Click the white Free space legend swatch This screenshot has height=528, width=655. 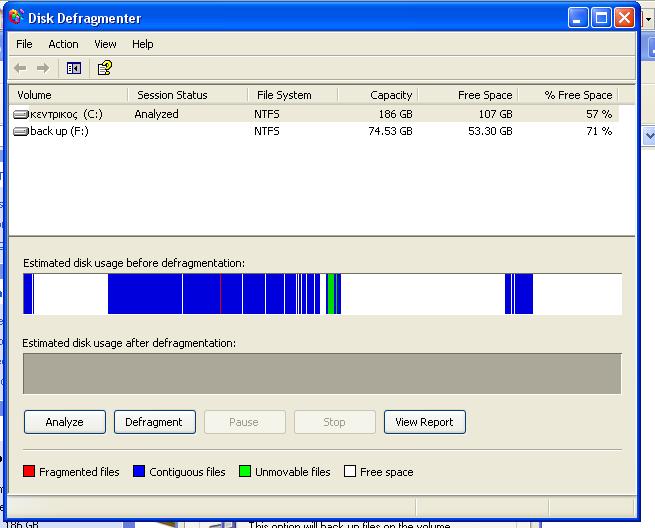coord(350,471)
